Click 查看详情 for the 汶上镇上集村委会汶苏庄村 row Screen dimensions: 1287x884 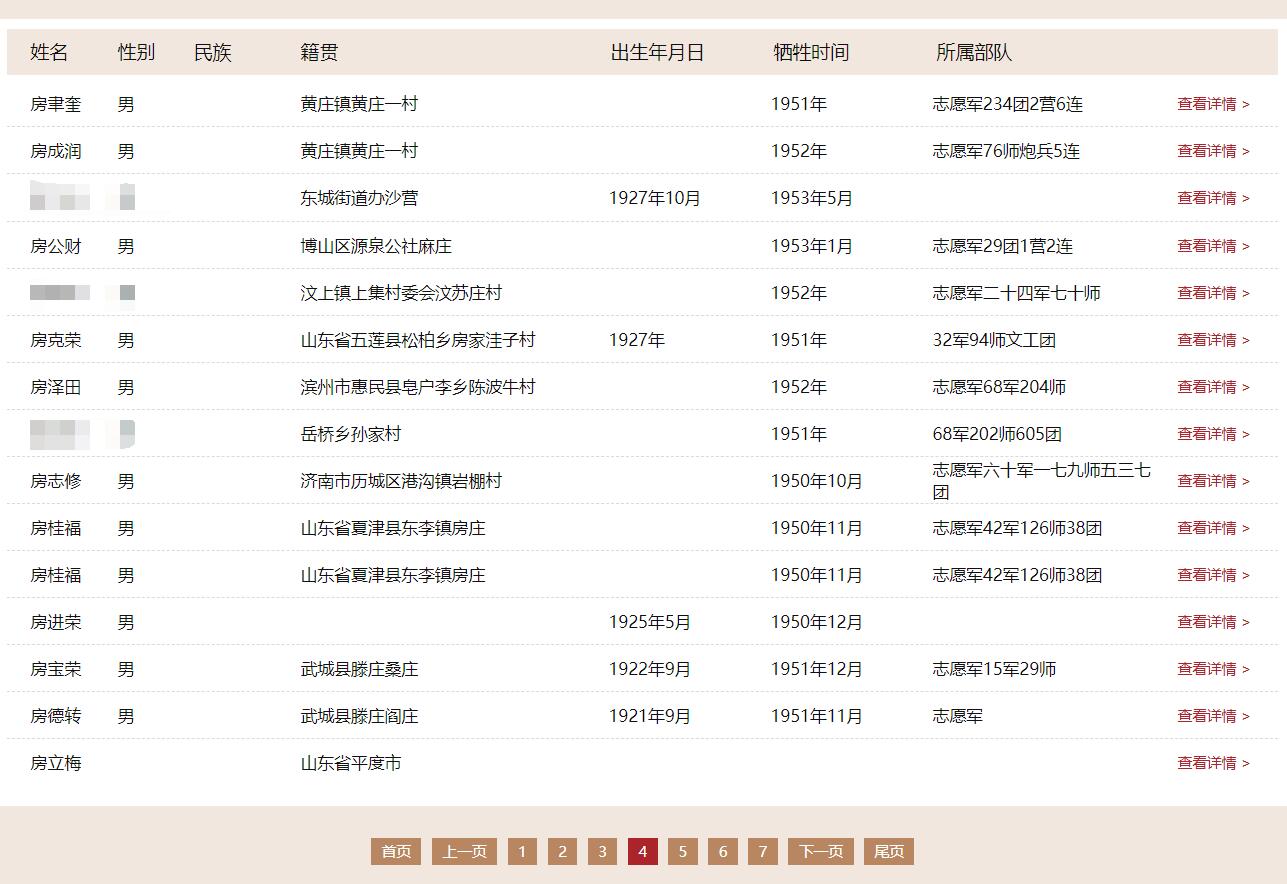coord(1213,293)
